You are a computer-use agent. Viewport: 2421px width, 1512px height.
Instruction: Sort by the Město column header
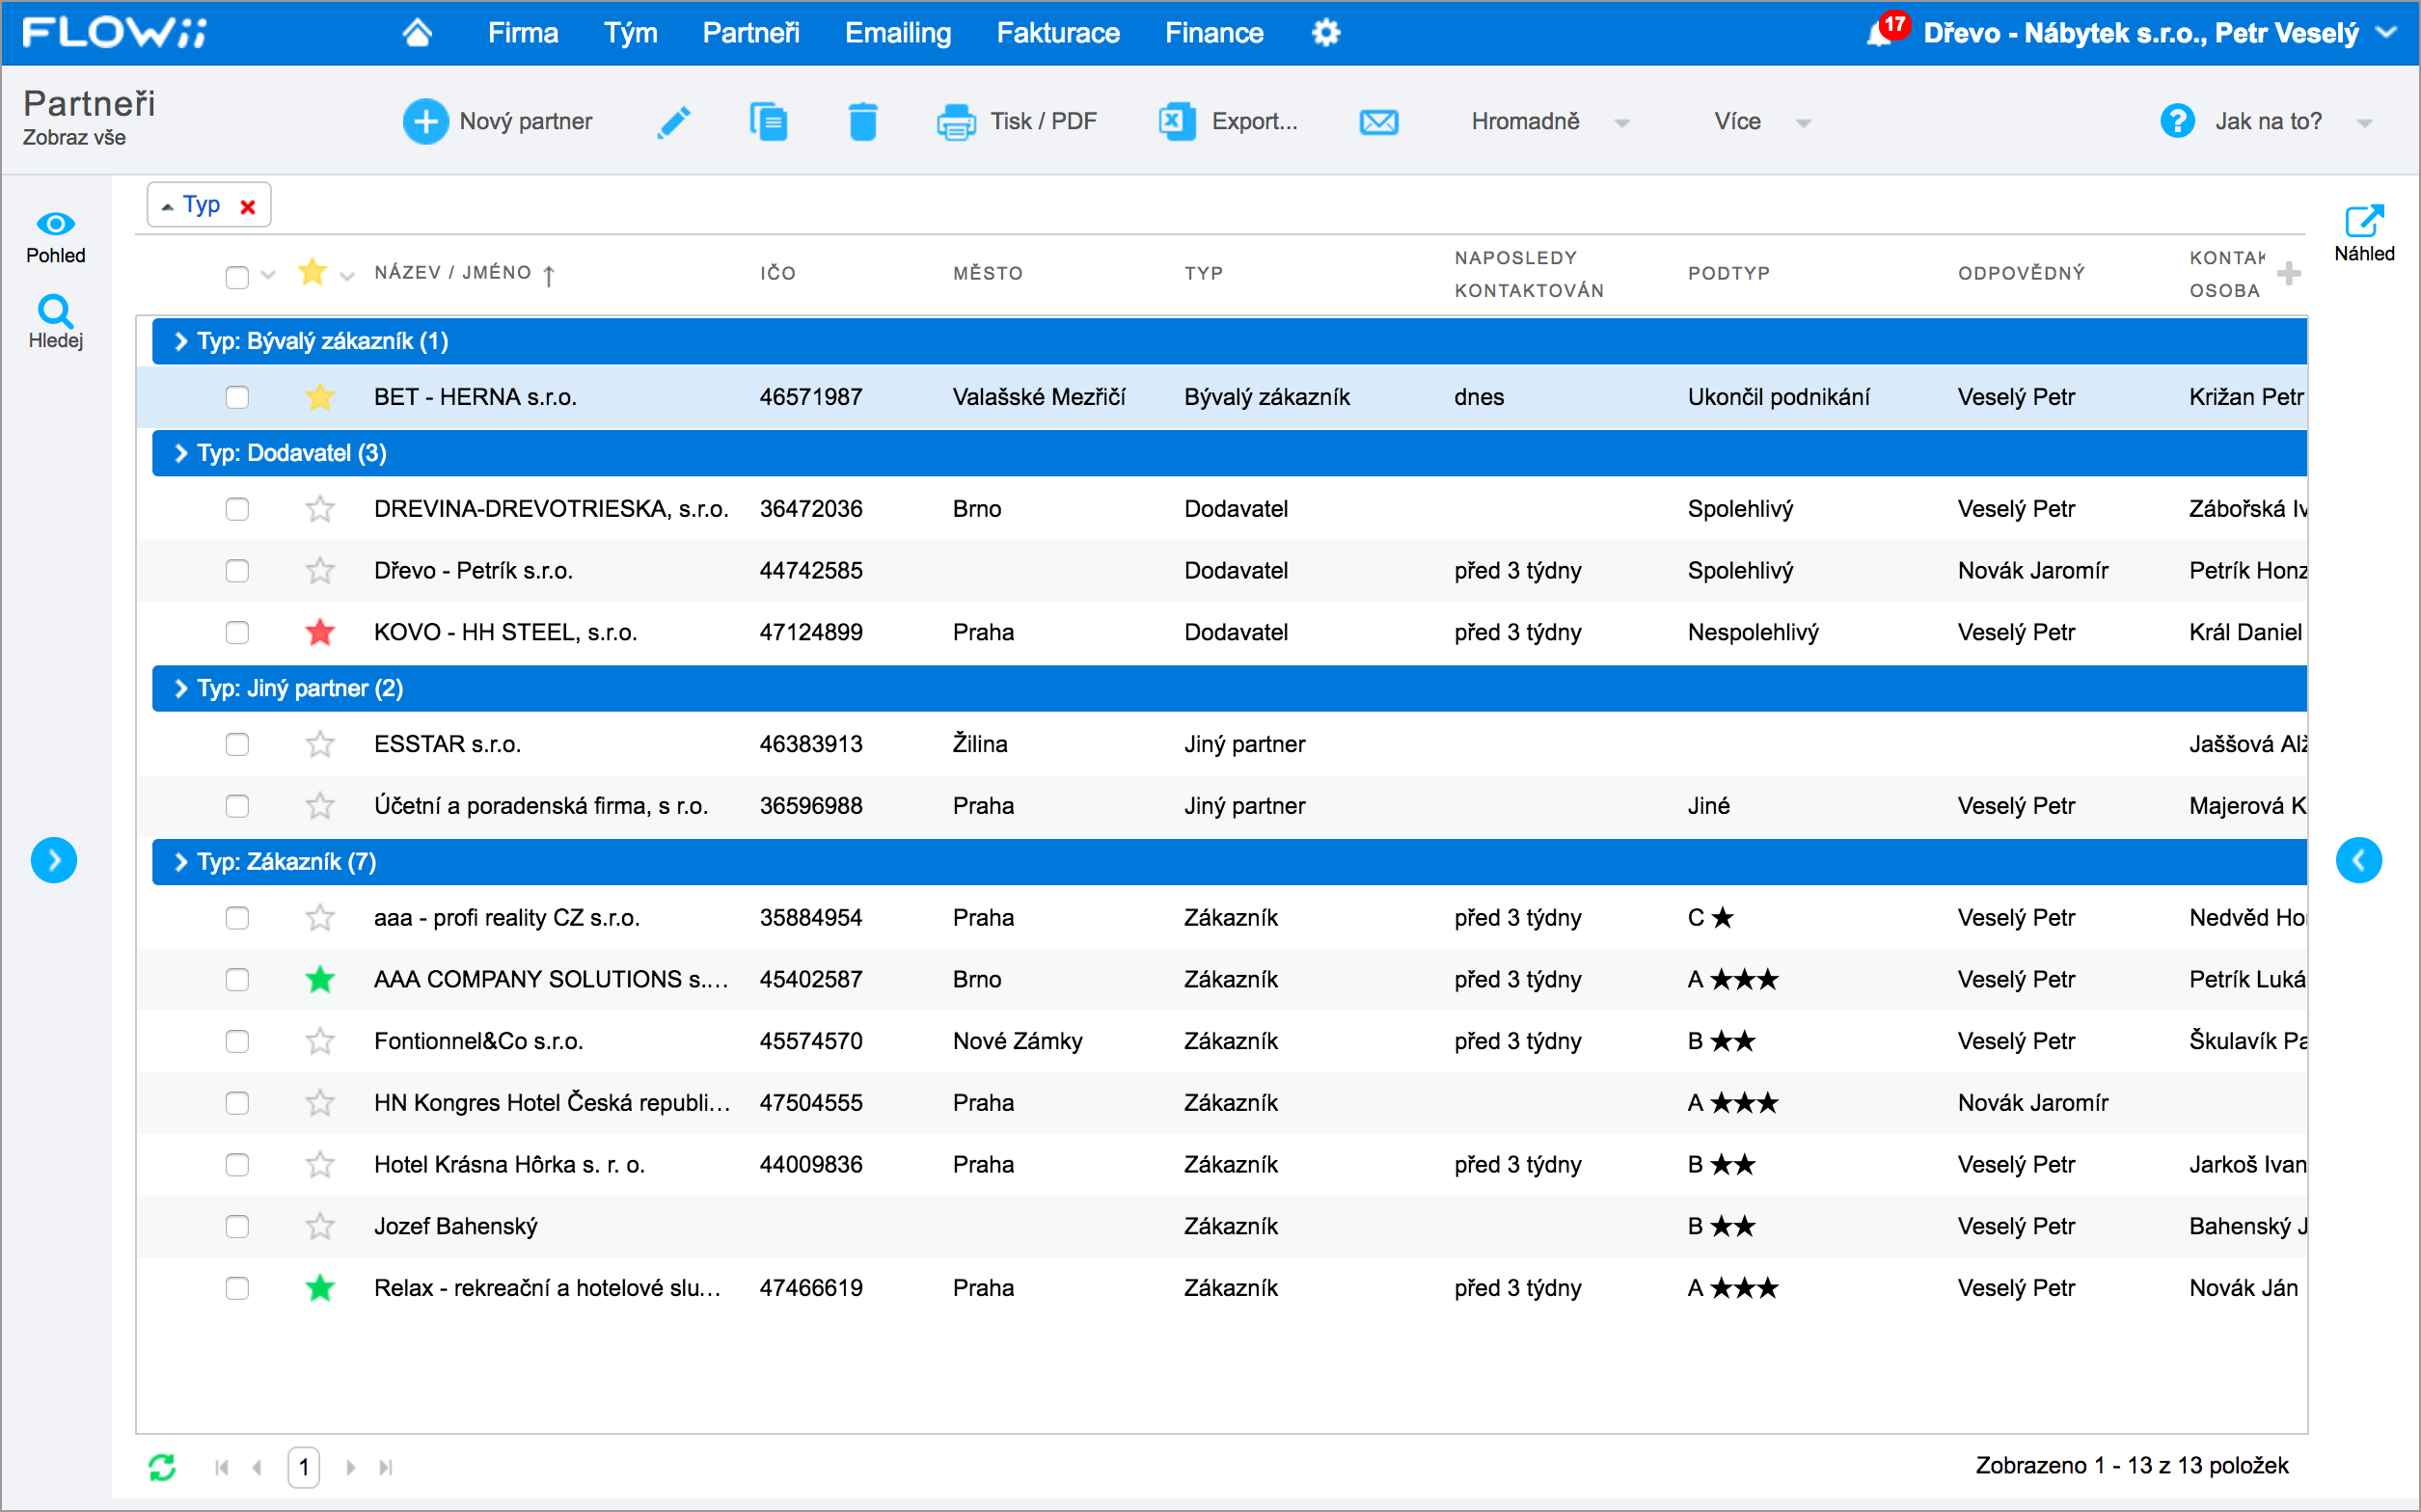click(987, 273)
